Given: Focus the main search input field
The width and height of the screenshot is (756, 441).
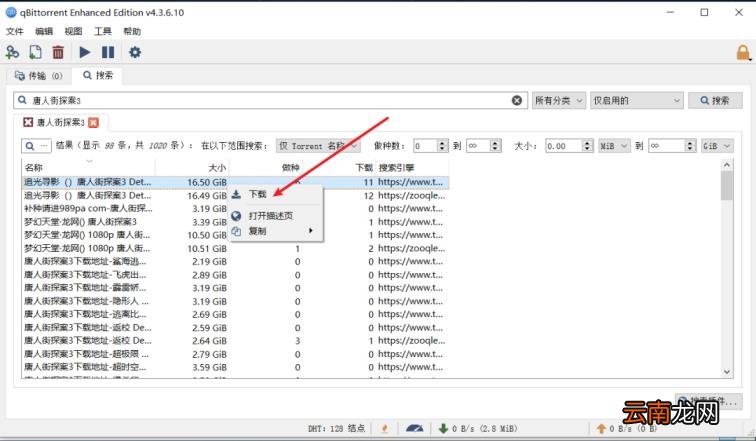Looking at the screenshot, I should tap(270, 100).
